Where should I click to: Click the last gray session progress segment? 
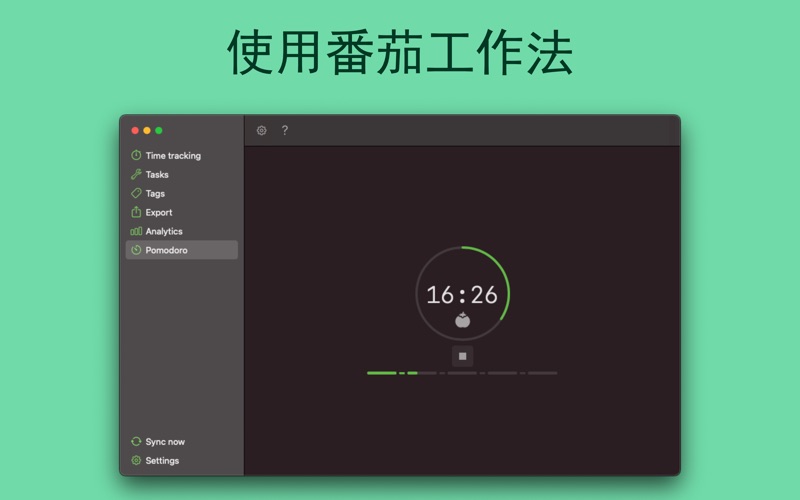(x=542, y=373)
